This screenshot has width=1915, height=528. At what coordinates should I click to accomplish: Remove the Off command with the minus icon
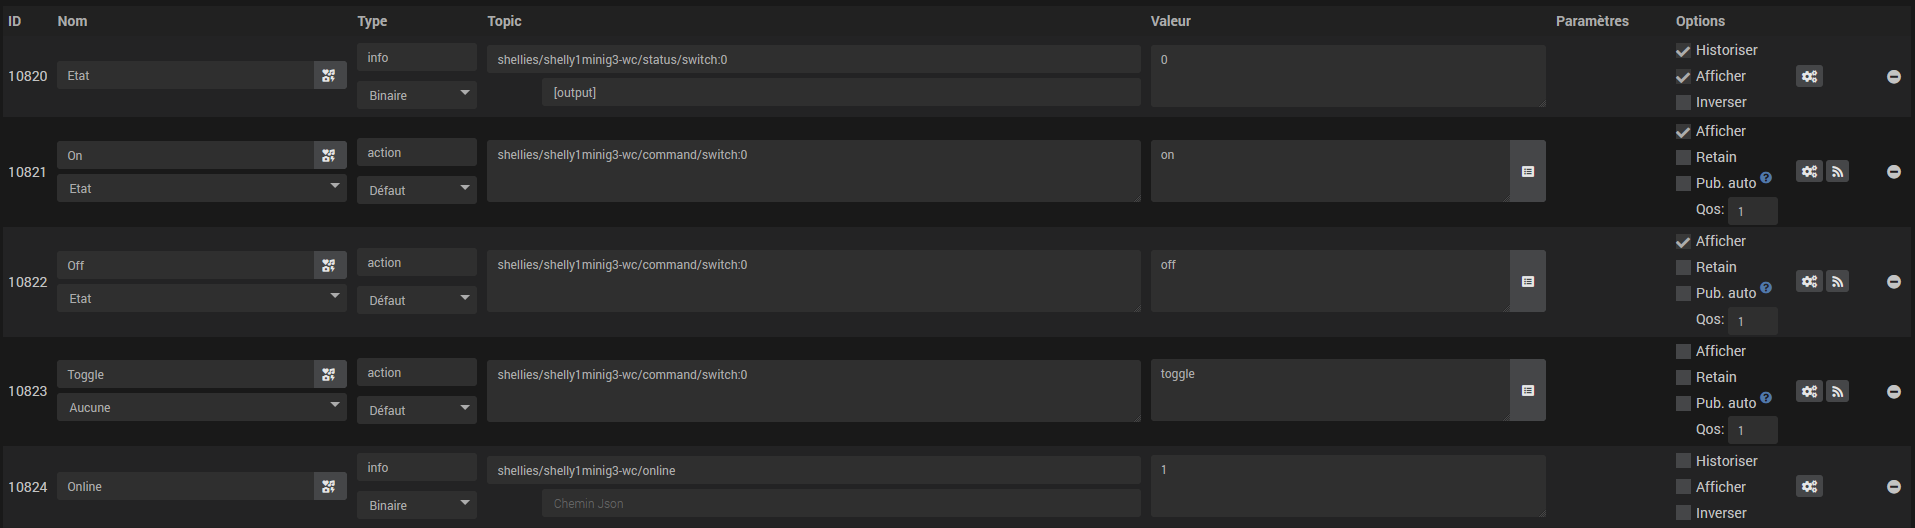click(x=1893, y=282)
